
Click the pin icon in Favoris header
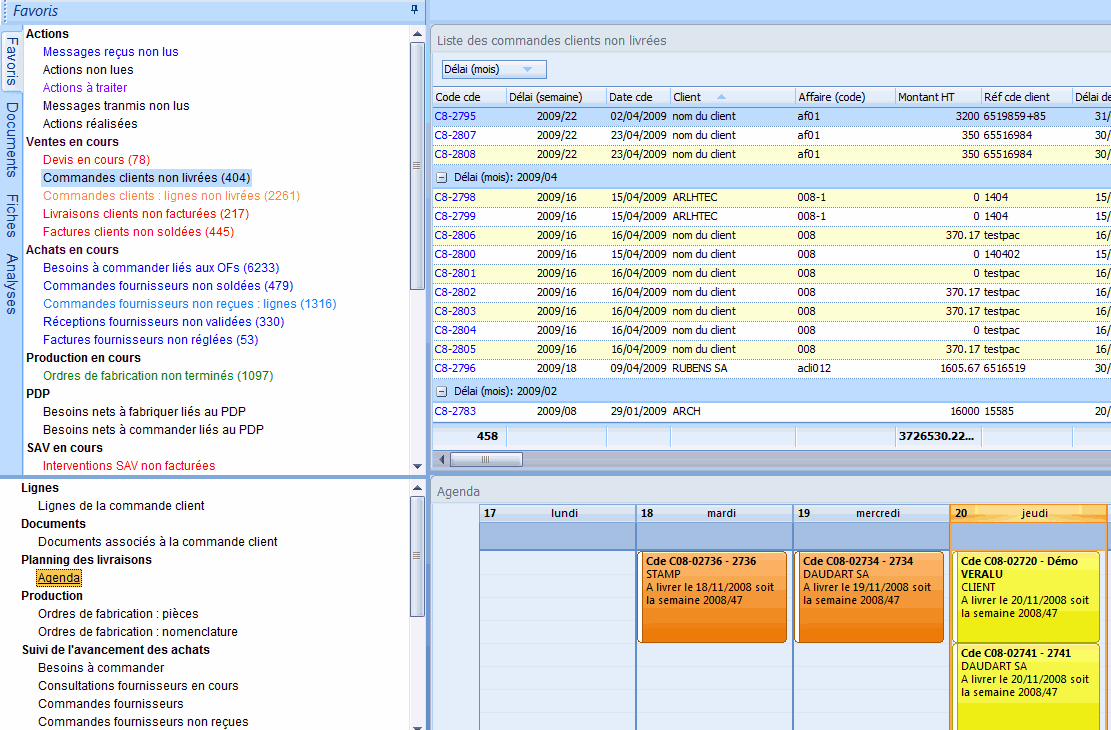tap(415, 10)
